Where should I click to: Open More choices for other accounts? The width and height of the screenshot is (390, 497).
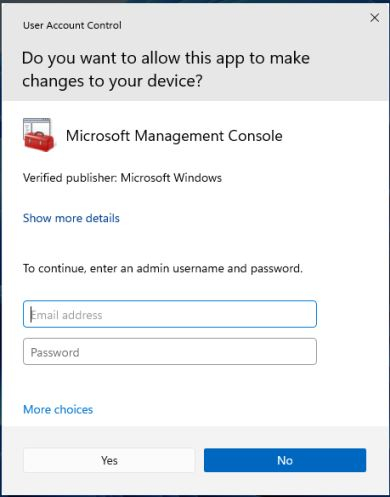(58, 409)
